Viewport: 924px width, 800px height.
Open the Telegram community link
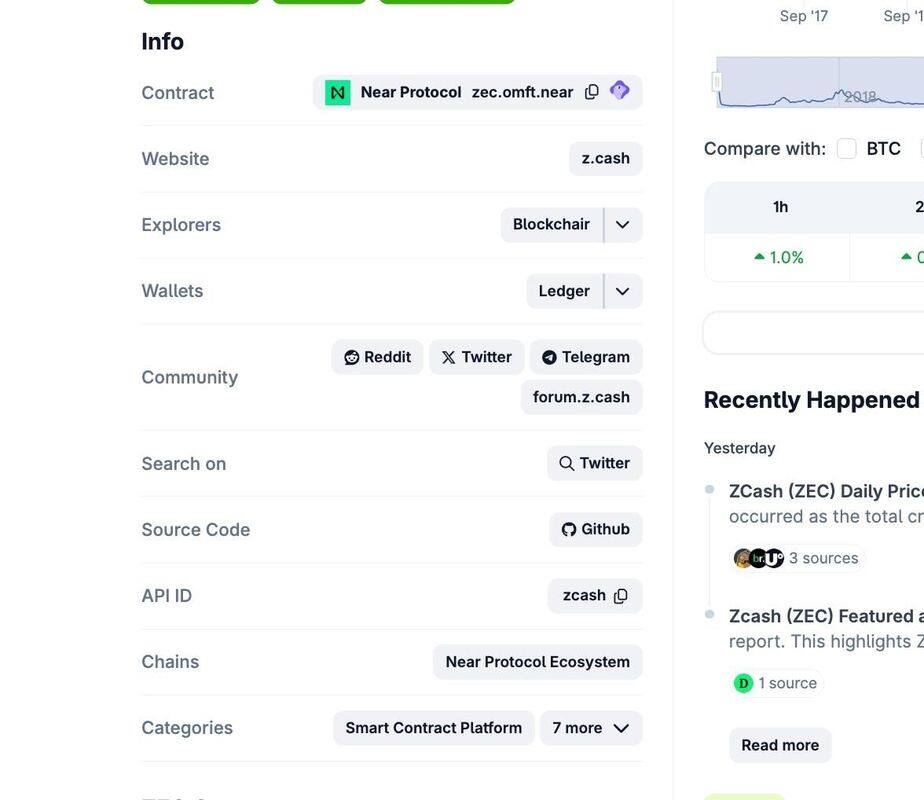585,357
